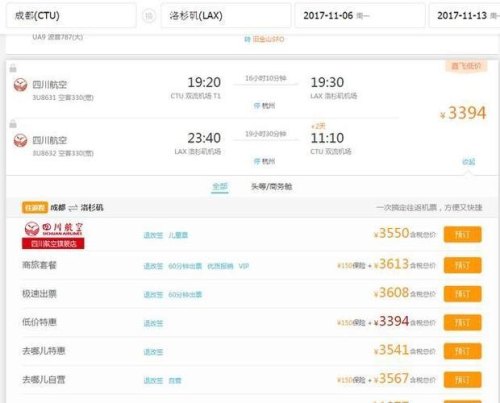Click the lock icon beside flight 3U8632
Viewport: 500px width, 403px height.
pos(13,124)
